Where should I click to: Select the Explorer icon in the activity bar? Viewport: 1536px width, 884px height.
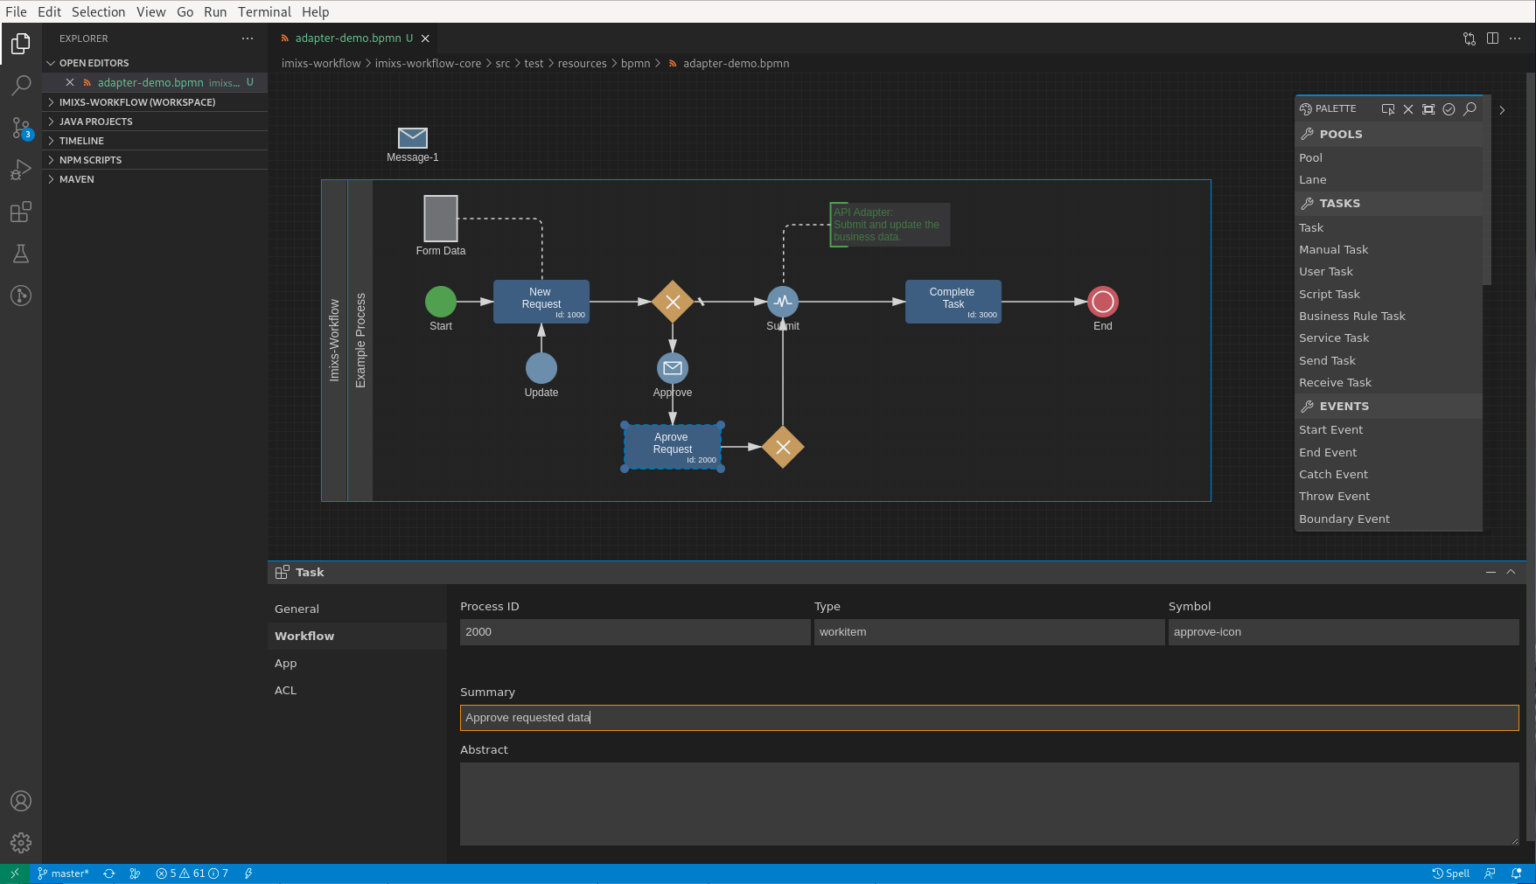20,44
